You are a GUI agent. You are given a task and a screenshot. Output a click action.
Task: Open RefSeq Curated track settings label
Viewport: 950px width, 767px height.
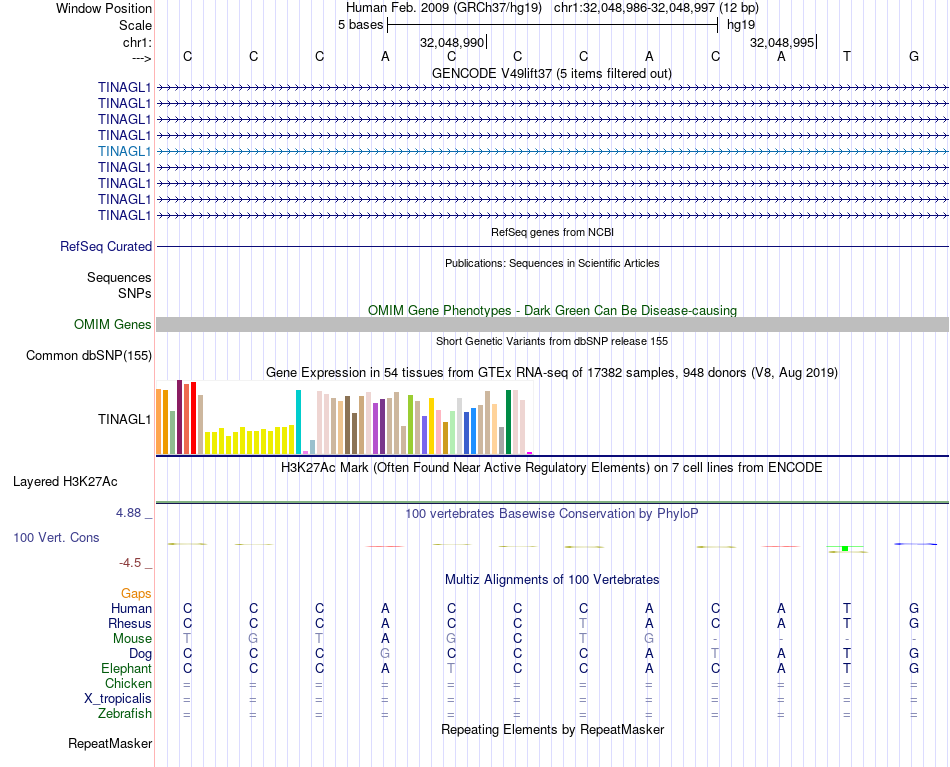pyautogui.click(x=106, y=246)
